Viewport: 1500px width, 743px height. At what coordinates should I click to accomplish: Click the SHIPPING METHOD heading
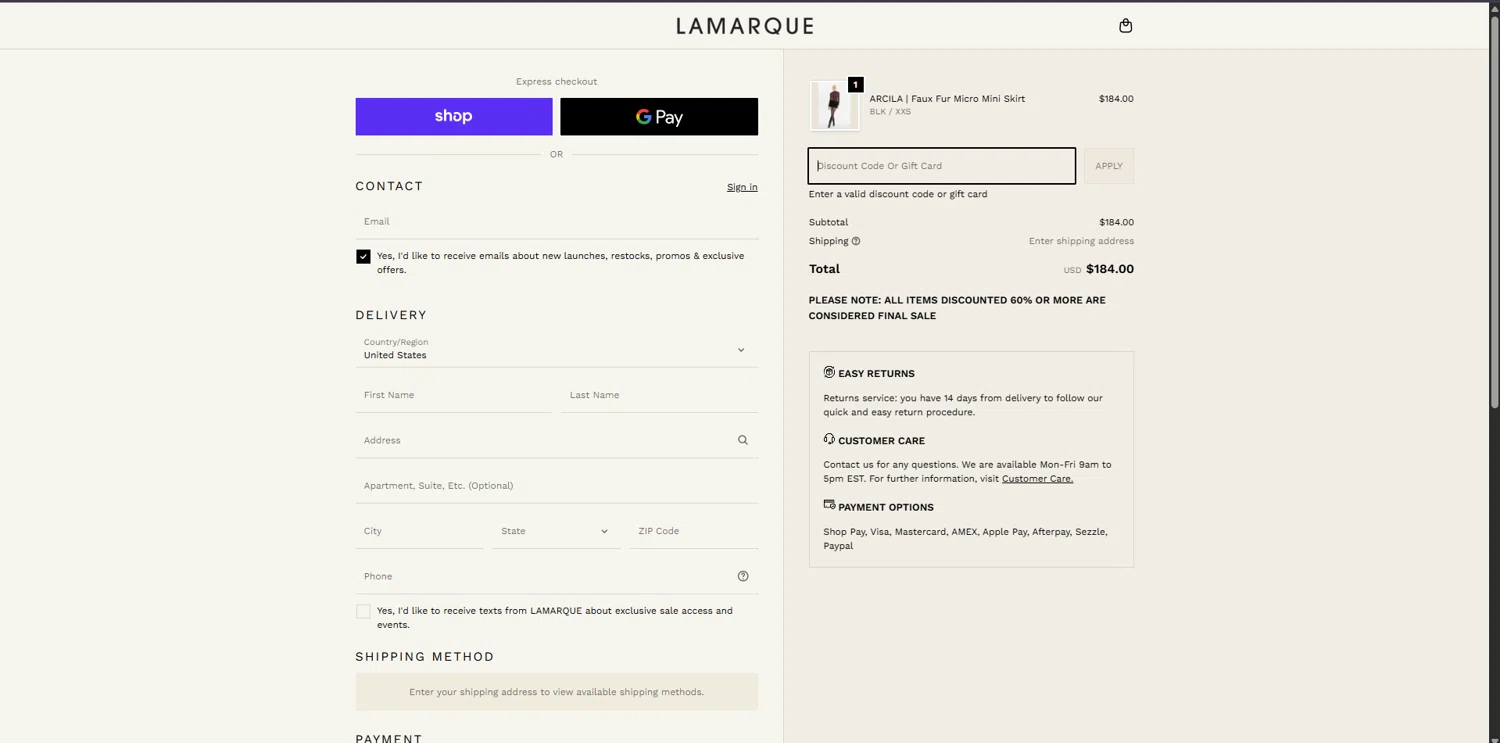point(425,657)
